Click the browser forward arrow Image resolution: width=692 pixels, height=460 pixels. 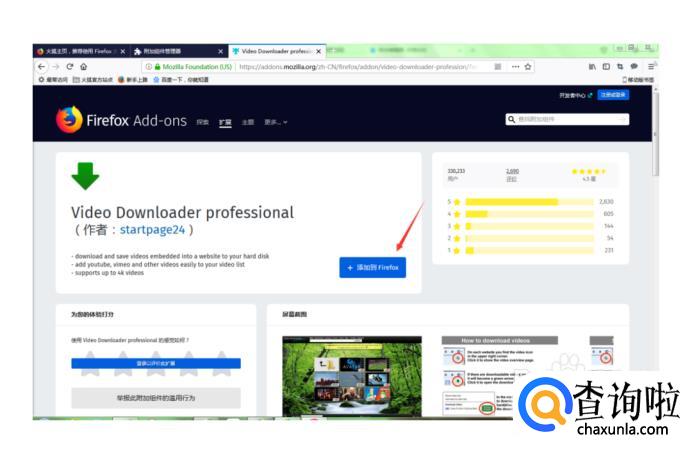(x=56, y=67)
